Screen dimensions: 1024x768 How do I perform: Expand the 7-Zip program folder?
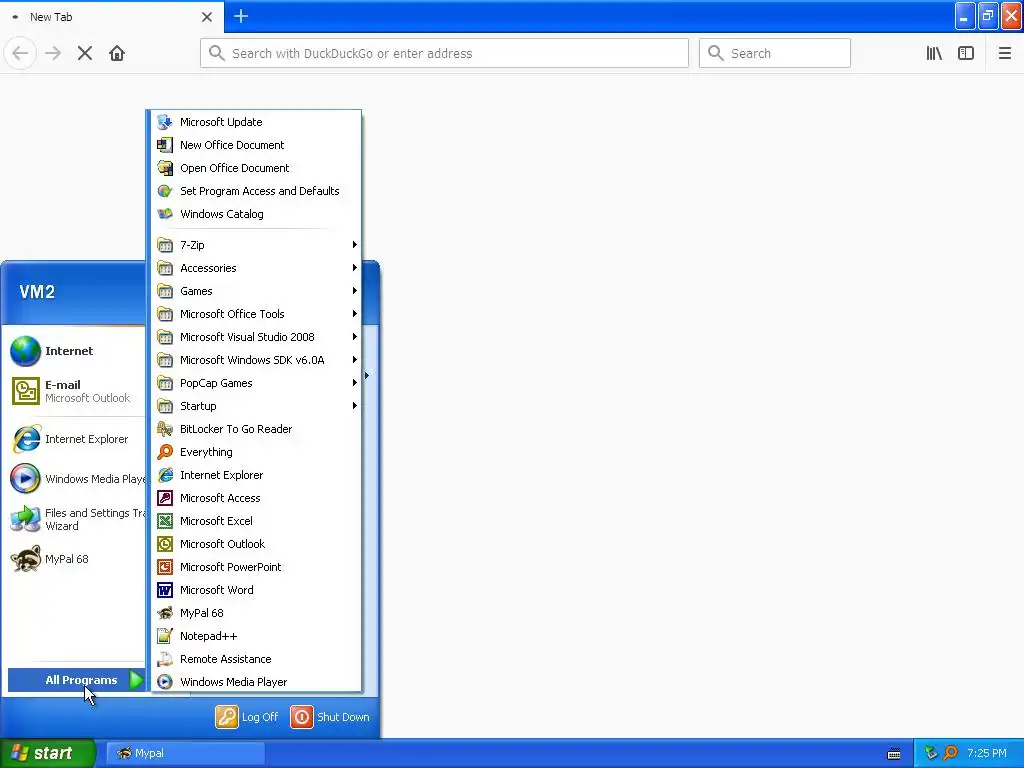(256, 245)
